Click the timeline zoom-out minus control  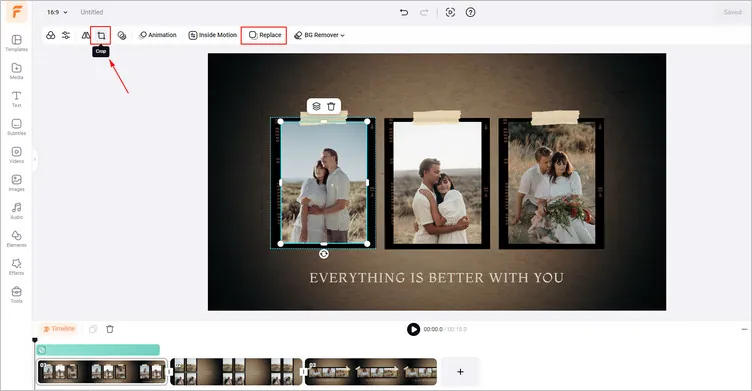click(x=744, y=330)
